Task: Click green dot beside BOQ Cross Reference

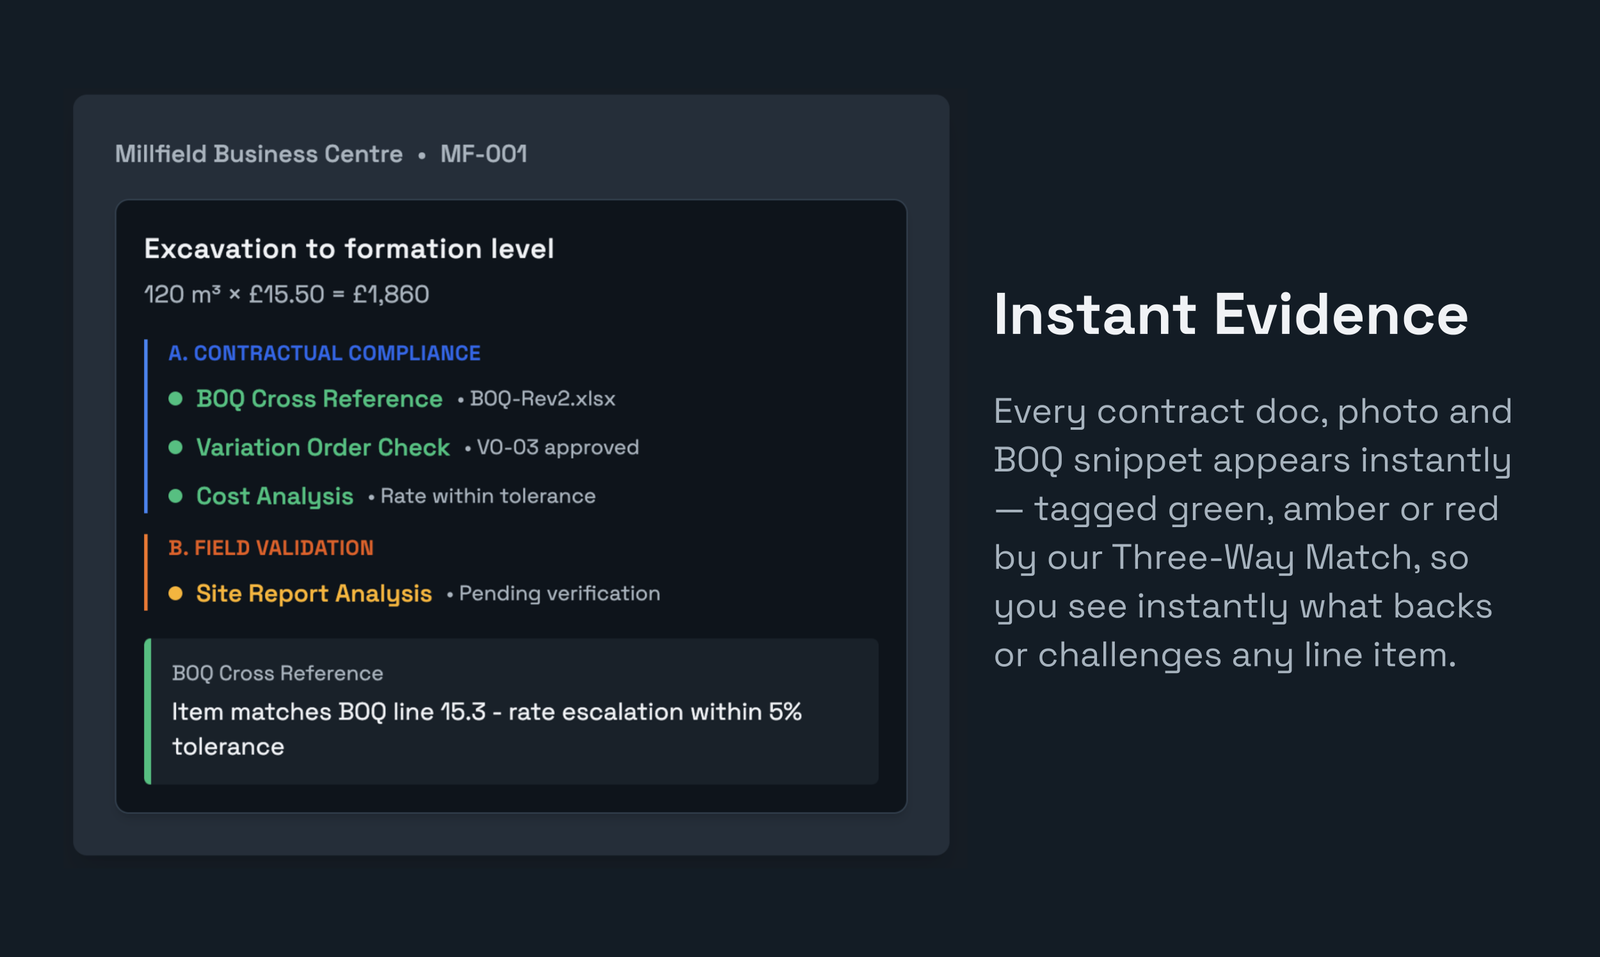Action: point(175,399)
